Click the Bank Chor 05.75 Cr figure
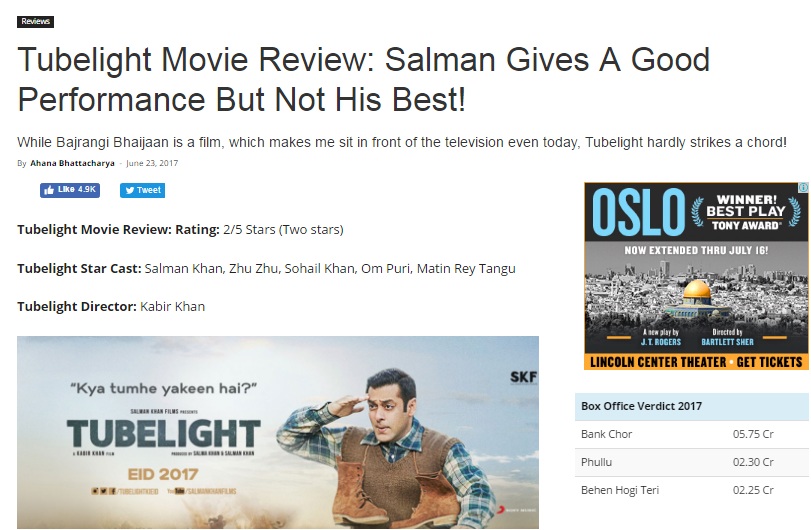Image resolution: width=811 pixels, height=530 pixels. point(753,434)
